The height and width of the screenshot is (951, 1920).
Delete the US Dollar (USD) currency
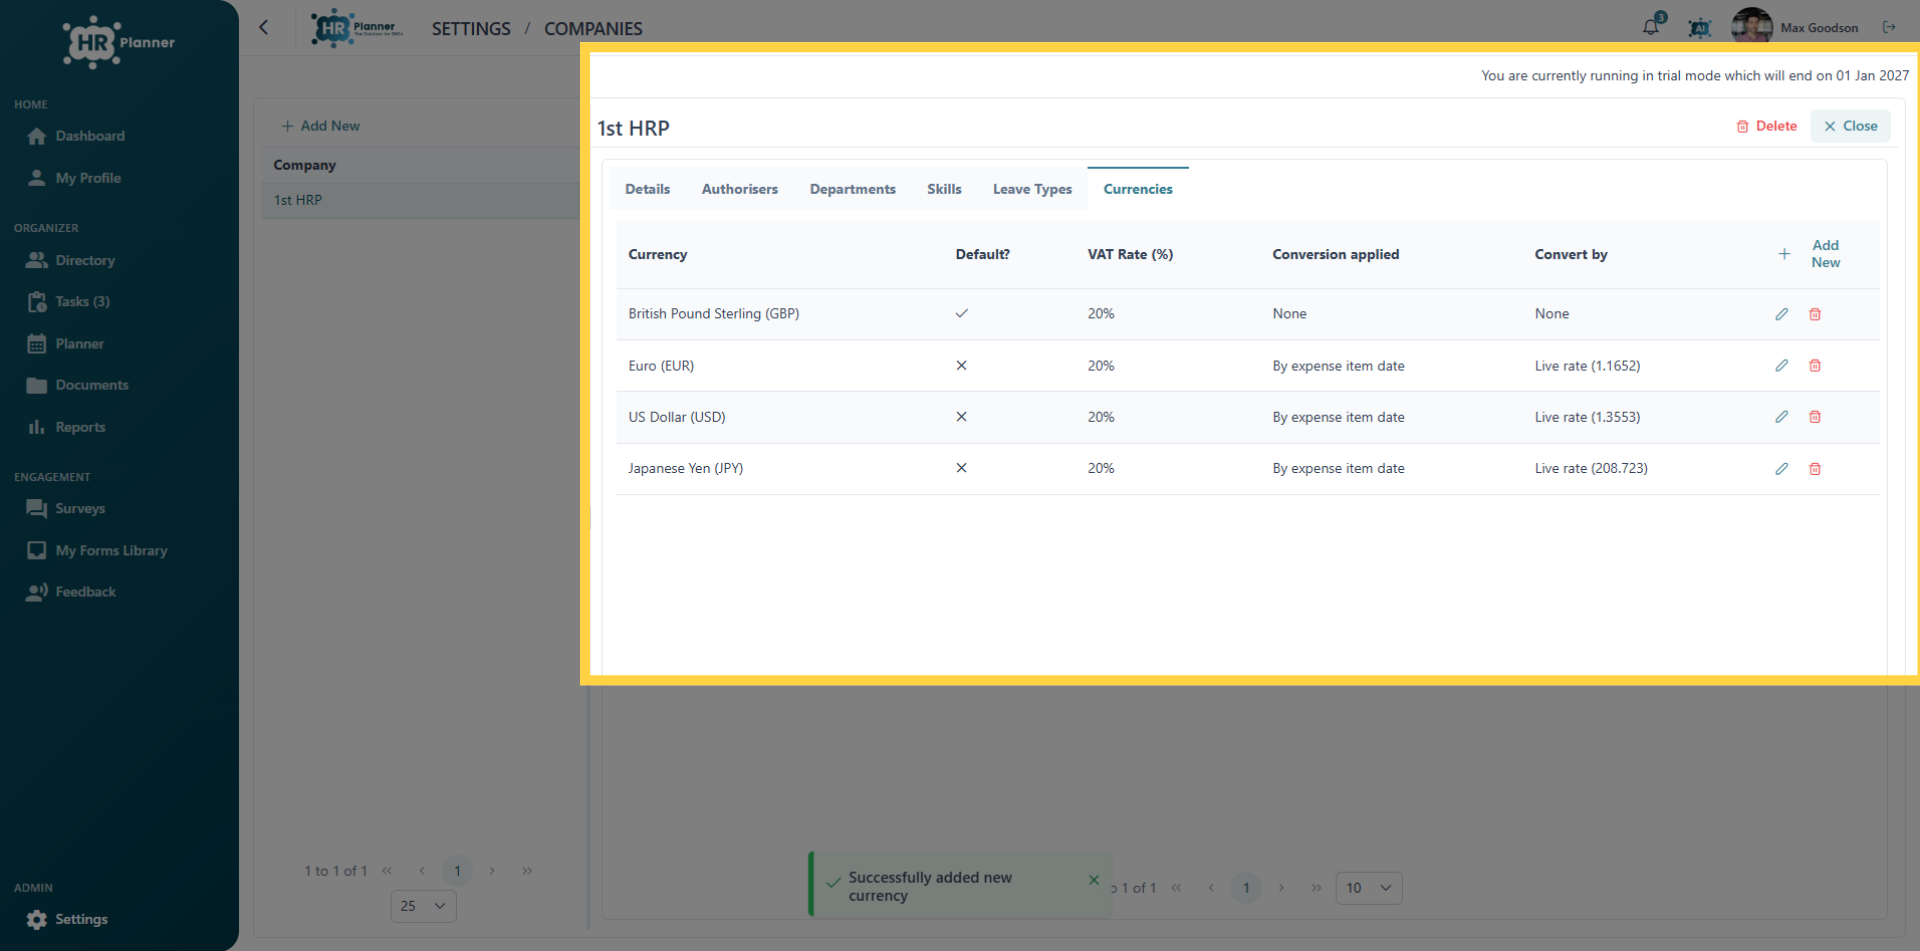coord(1815,417)
